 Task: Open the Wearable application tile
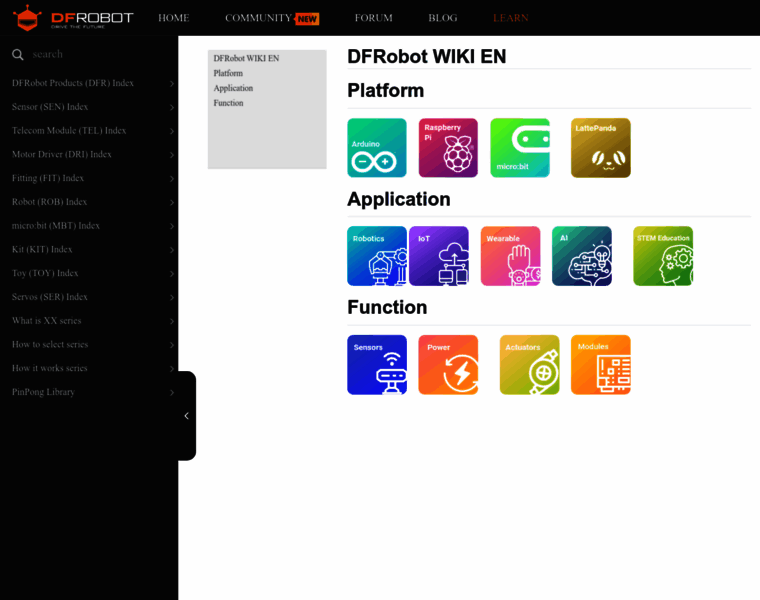coord(510,256)
